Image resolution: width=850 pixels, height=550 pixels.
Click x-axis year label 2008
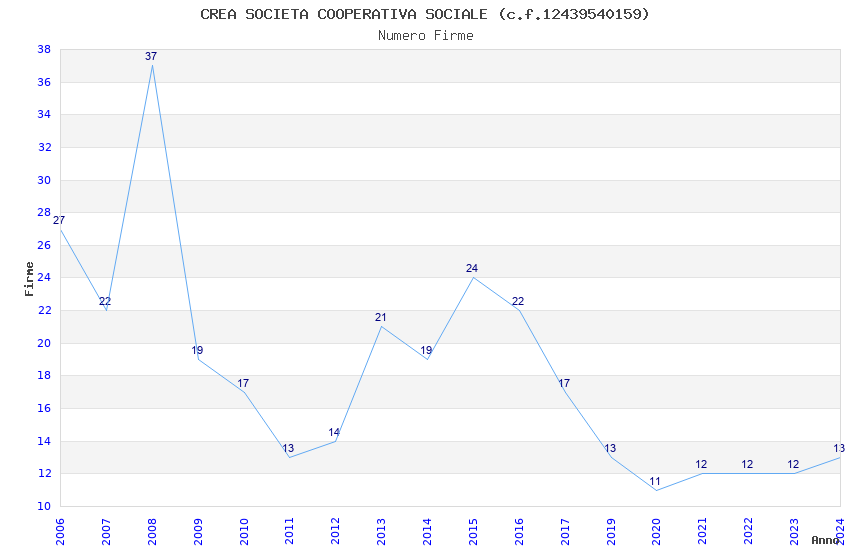152,531
